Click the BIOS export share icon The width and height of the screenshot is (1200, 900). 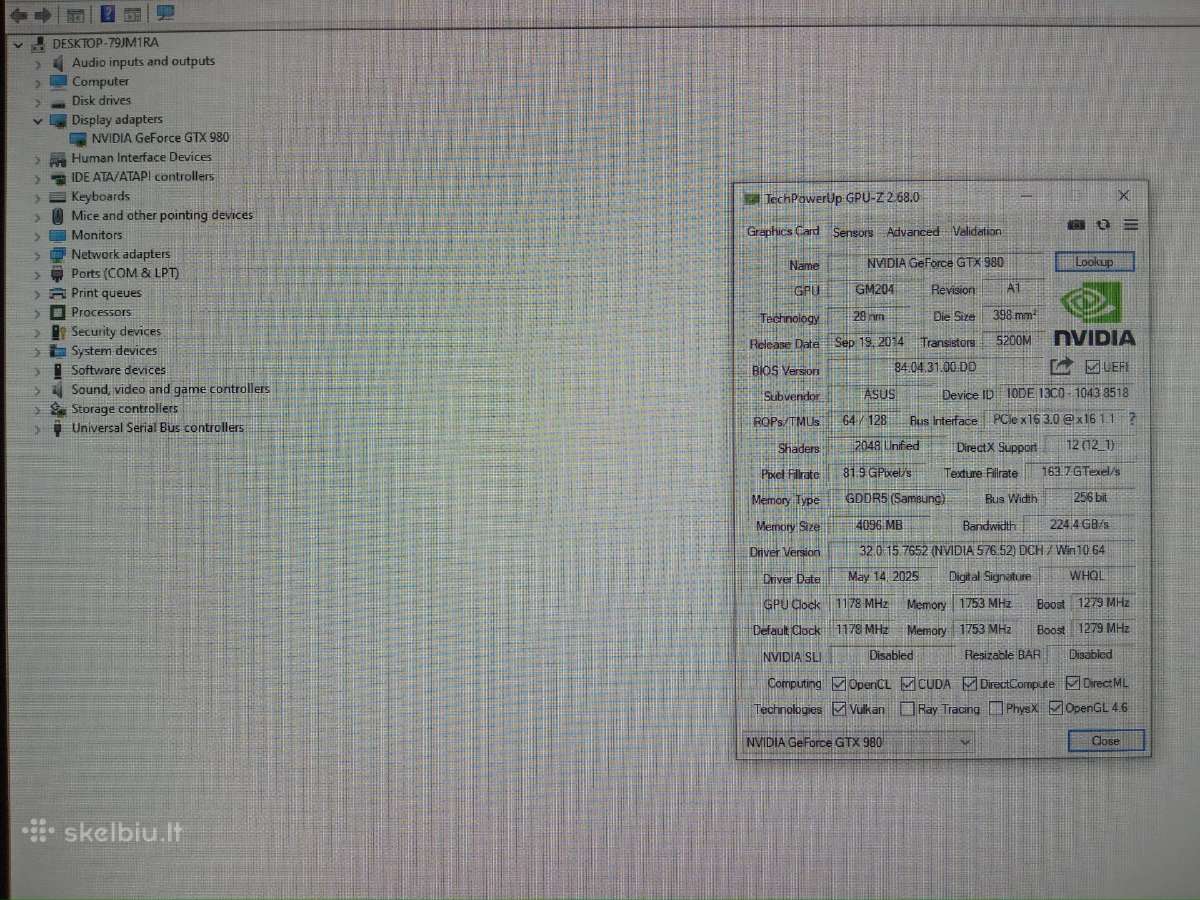tap(1062, 367)
